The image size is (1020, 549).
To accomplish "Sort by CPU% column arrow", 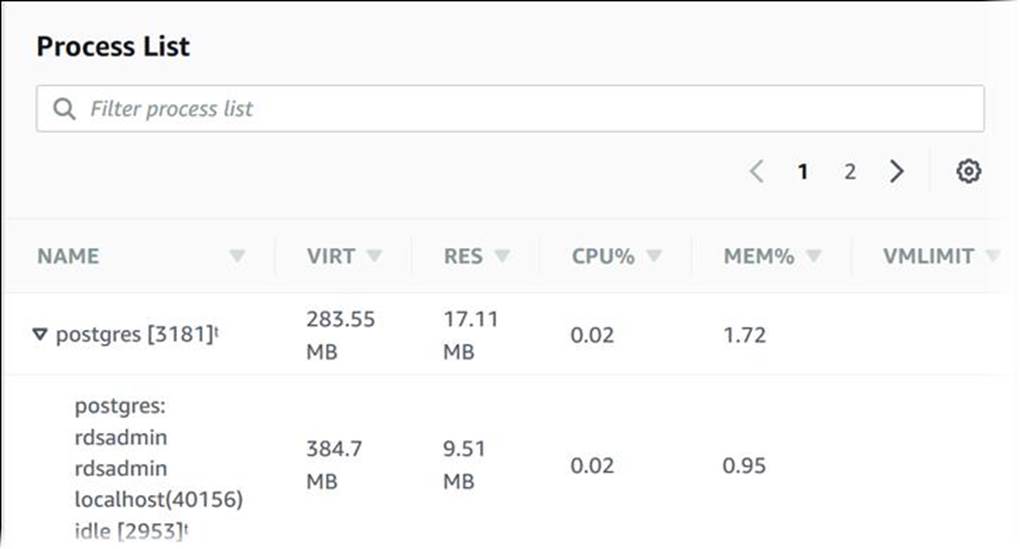I will click(x=654, y=257).
